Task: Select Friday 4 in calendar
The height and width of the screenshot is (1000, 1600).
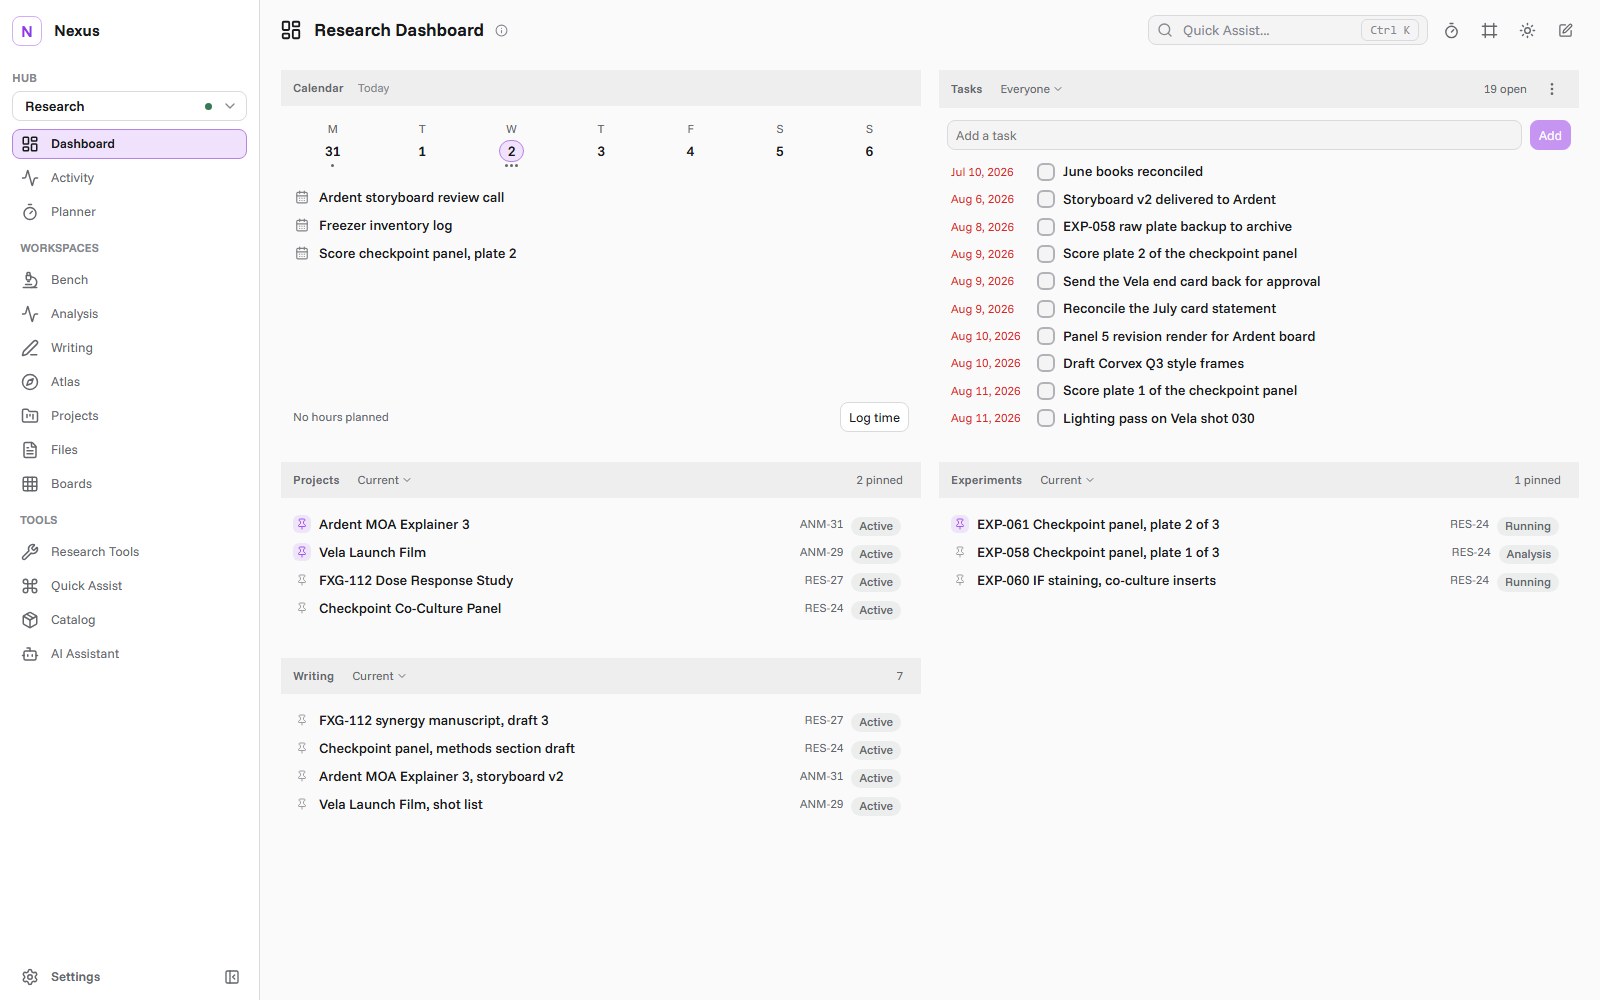Action: tap(690, 151)
